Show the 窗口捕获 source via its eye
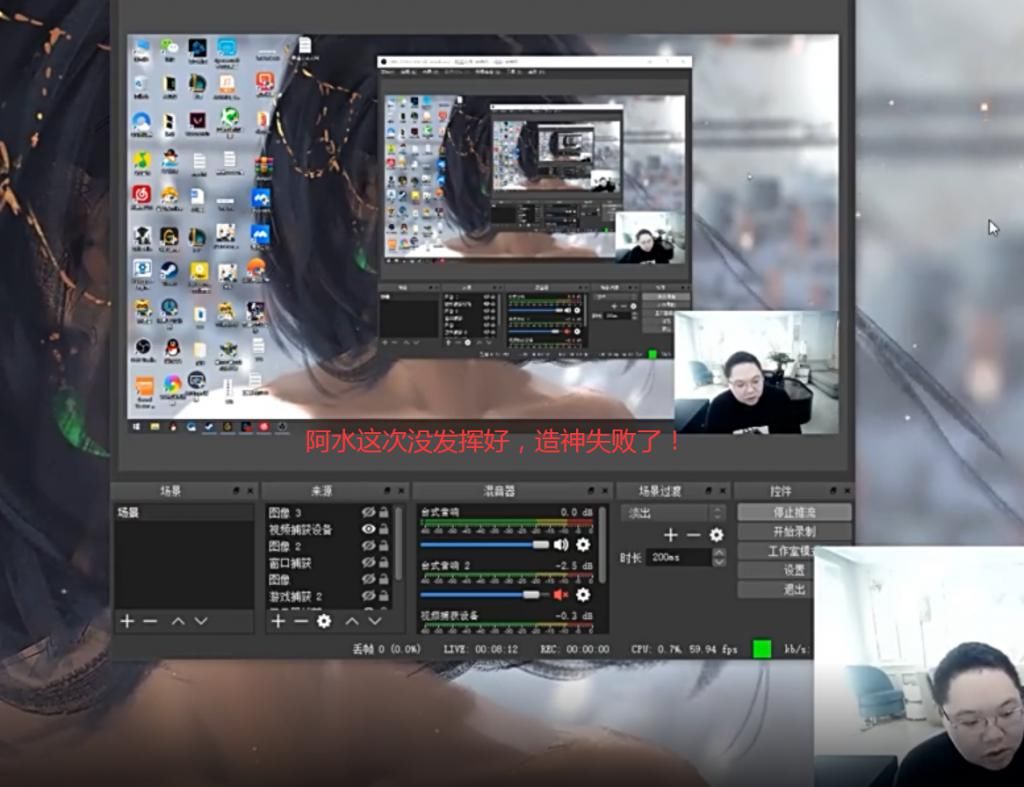Screen dimensions: 1024x787 368,562
